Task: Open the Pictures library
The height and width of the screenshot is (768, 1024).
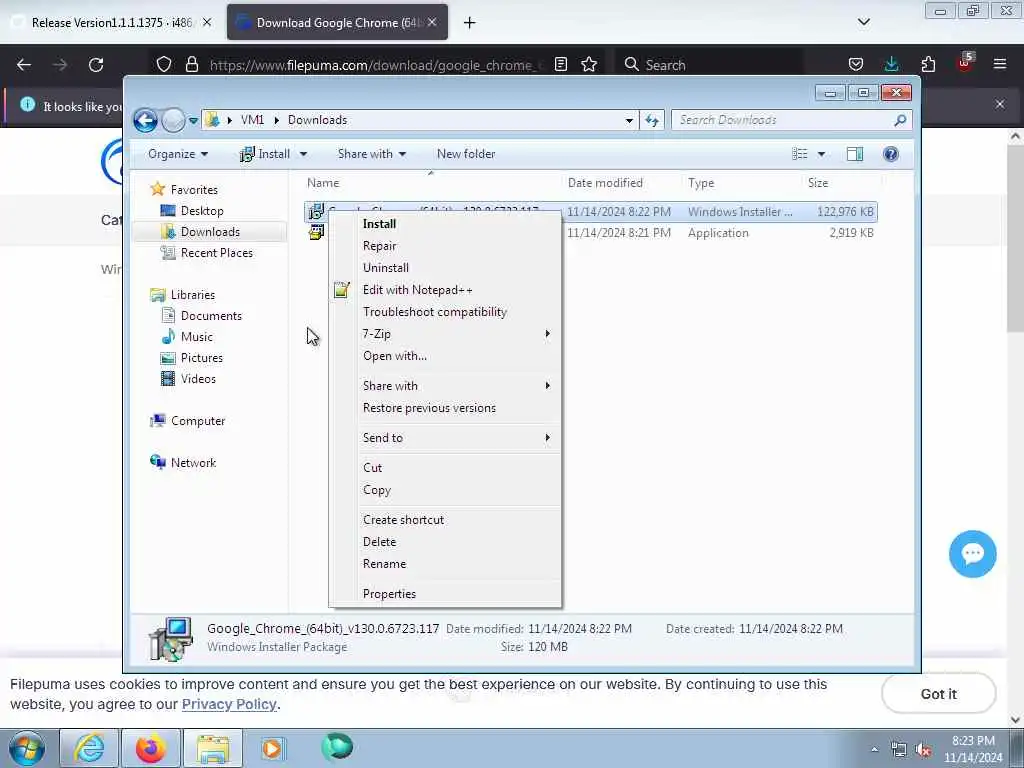Action: click(201, 358)
